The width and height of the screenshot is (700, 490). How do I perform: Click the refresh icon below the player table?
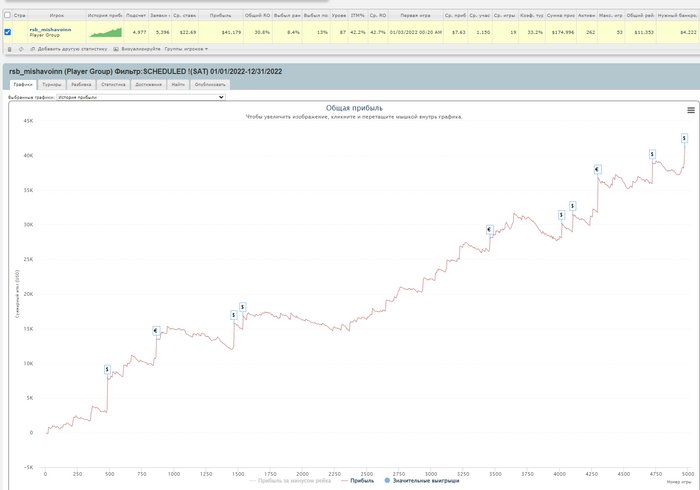coord(21,49)
